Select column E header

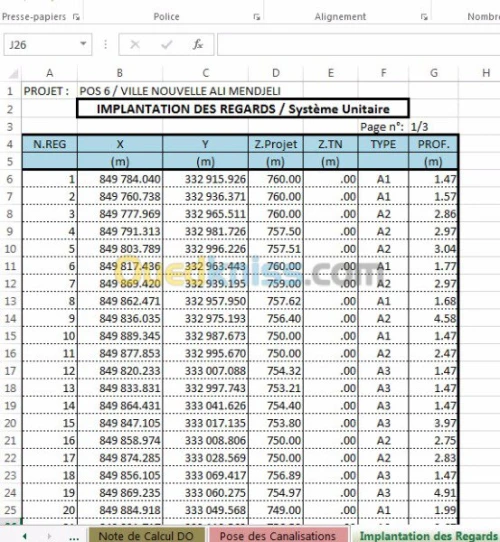331,73
